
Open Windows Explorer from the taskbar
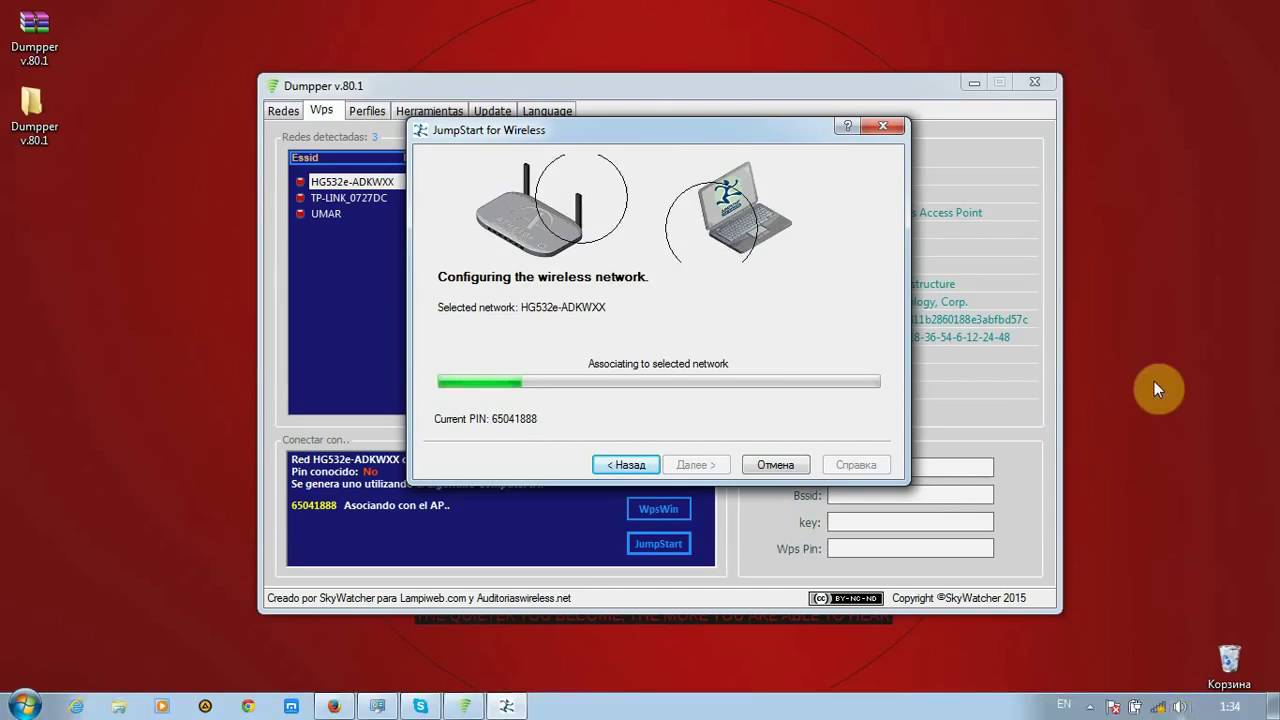[x=119, y=706]
